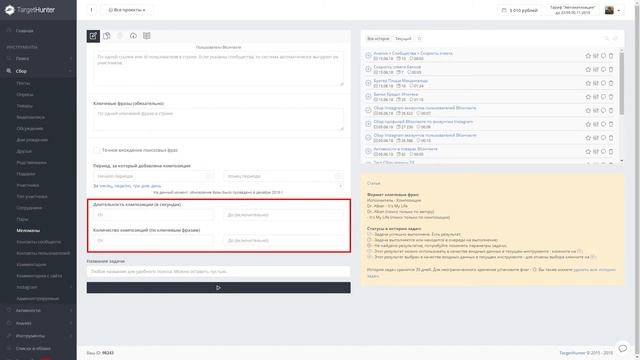Click the 'TargetHunter' footer link
The width and height of the screenshot is (640, 360).
point(572,353)
